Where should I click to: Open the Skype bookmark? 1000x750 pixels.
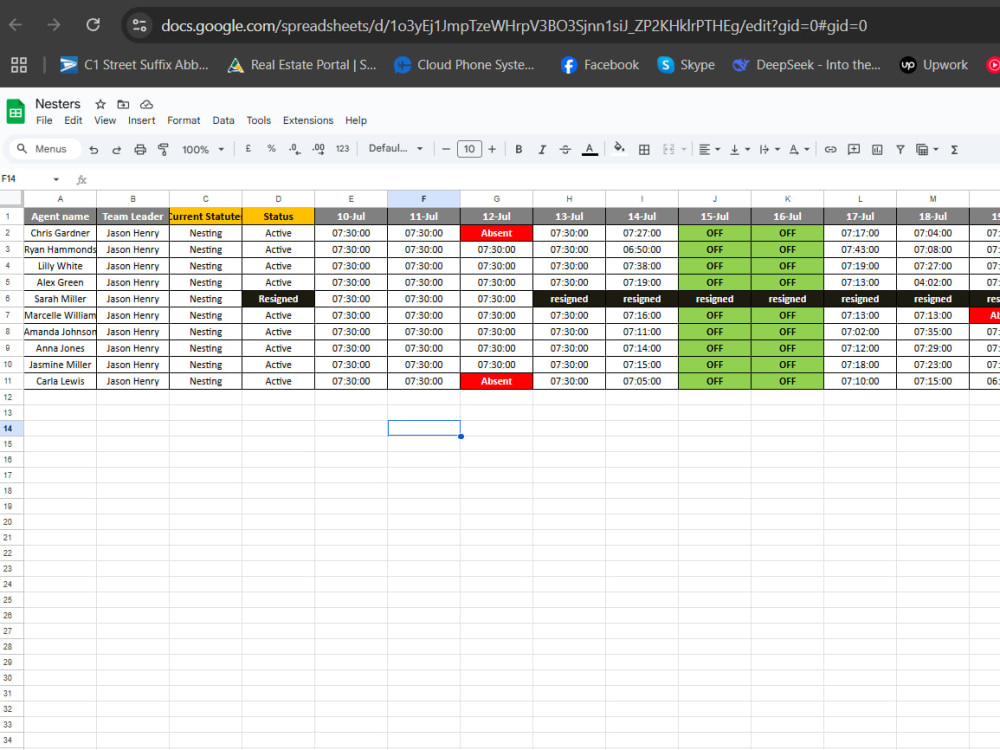tap(686, 64)
